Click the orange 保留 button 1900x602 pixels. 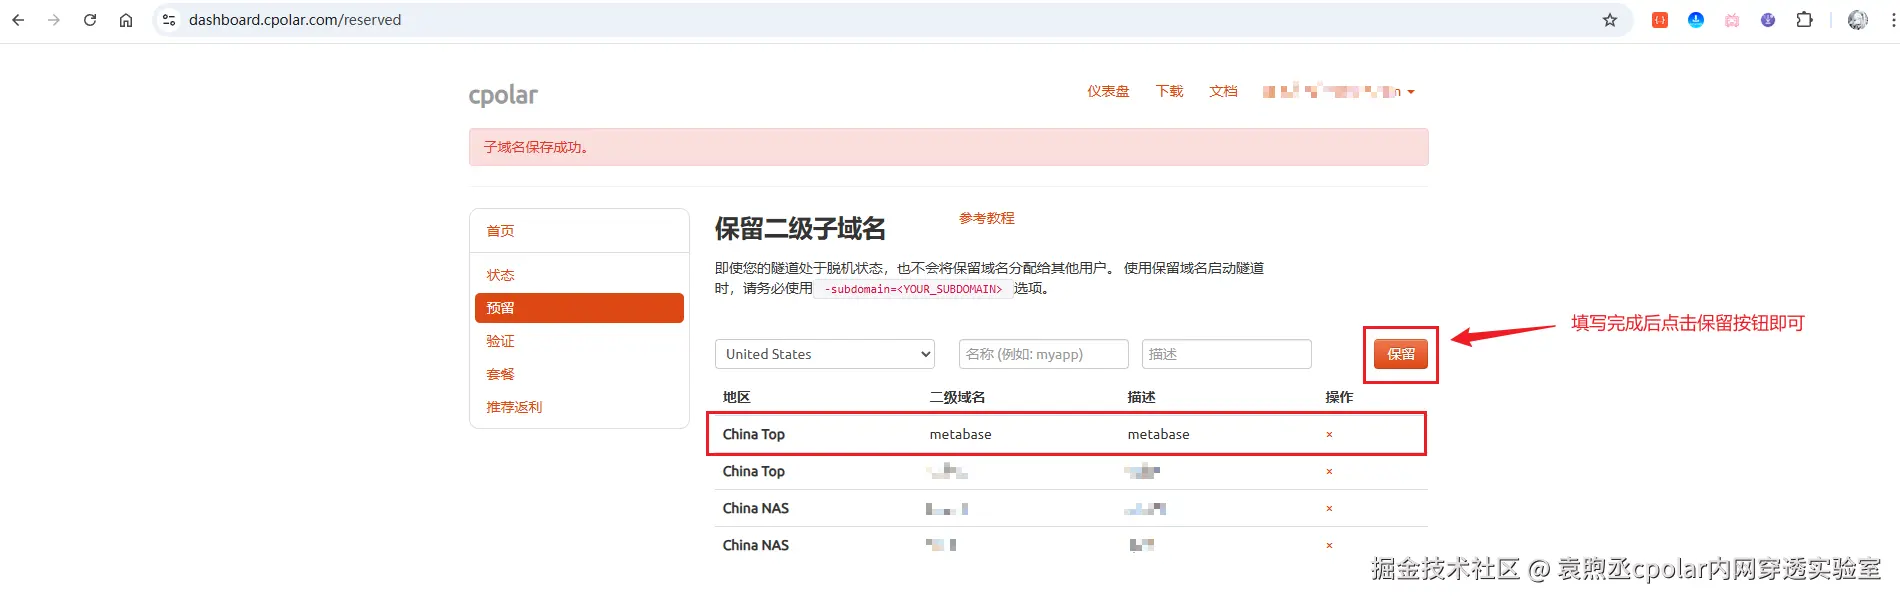1401,354
